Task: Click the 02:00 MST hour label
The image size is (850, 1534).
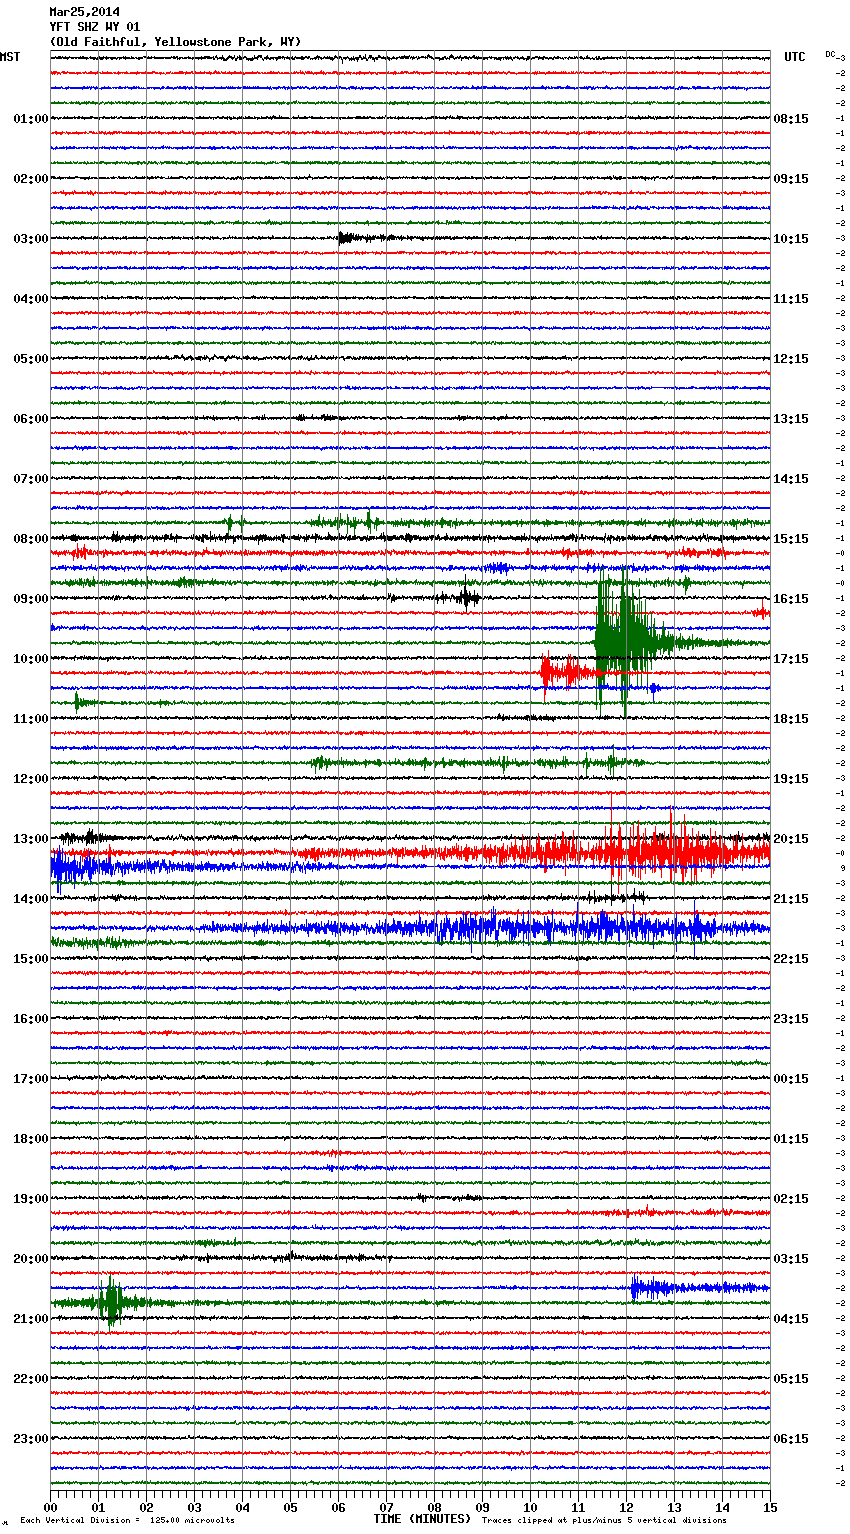Action: (31, 179)
